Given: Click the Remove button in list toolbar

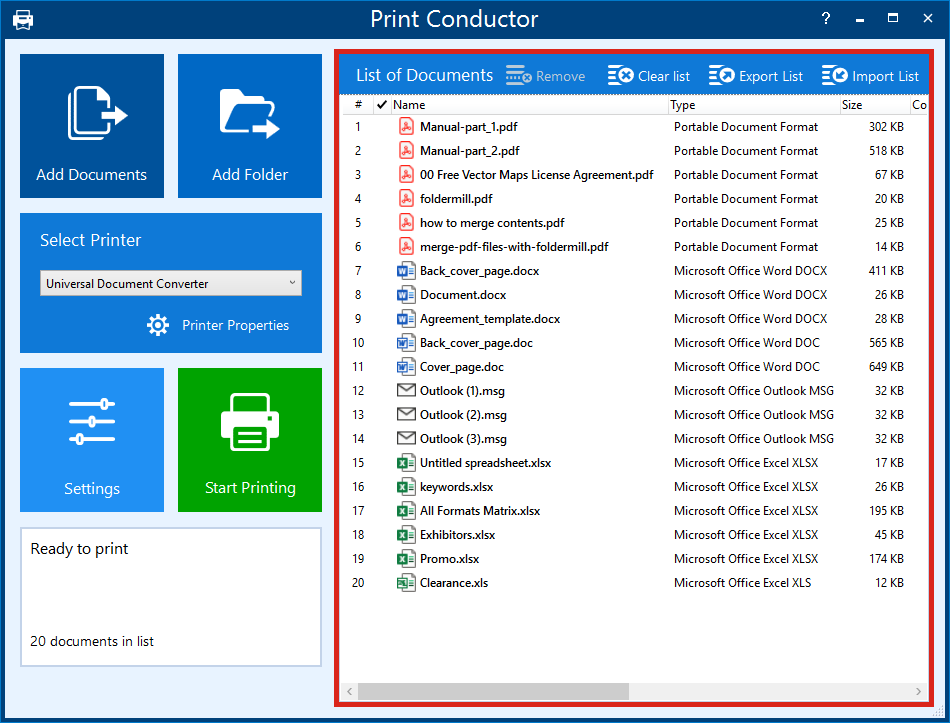Looking at the screenshot, I should (546, 76).
